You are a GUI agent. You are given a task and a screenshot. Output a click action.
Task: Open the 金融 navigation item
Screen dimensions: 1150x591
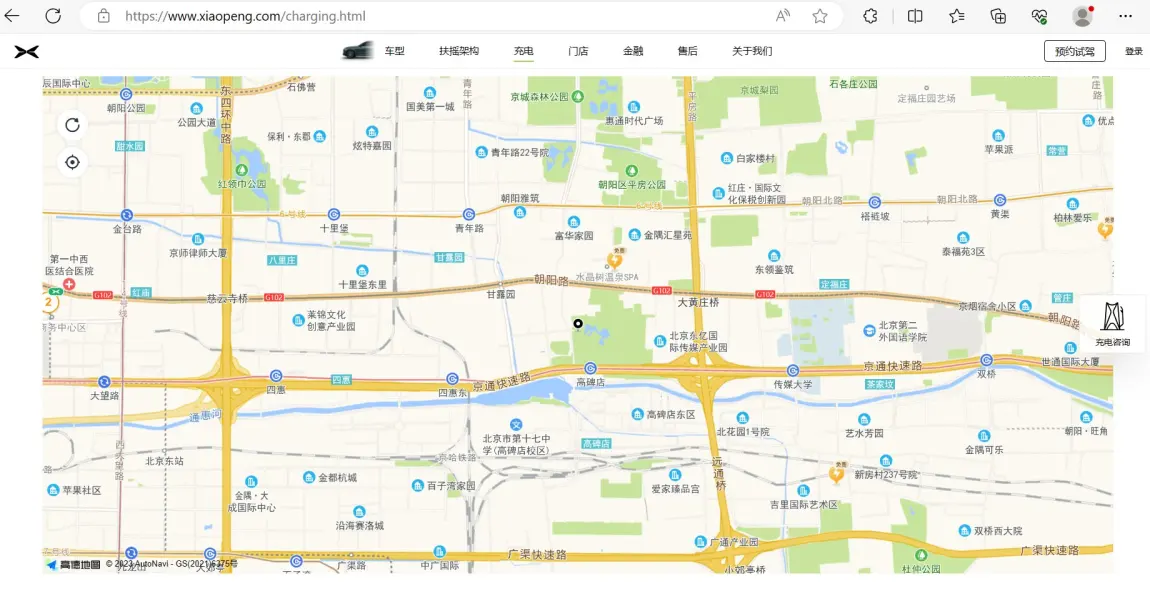[x=633, y=51]
